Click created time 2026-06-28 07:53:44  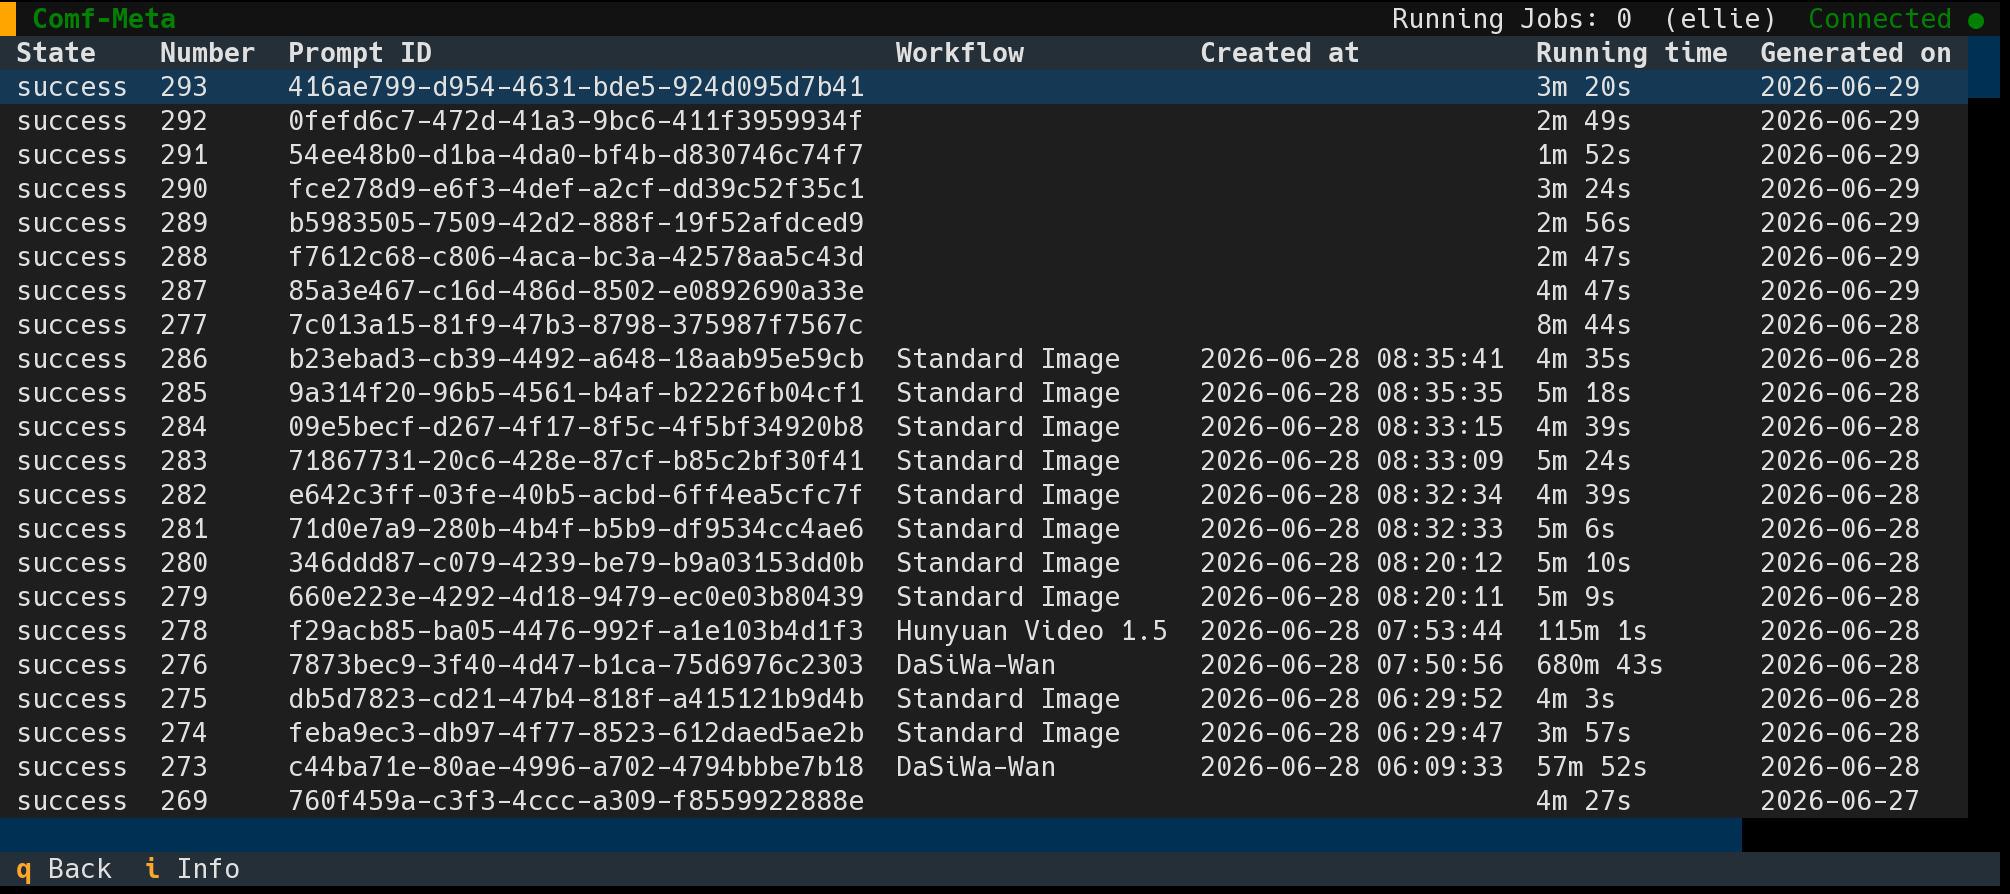[1352, 631]
